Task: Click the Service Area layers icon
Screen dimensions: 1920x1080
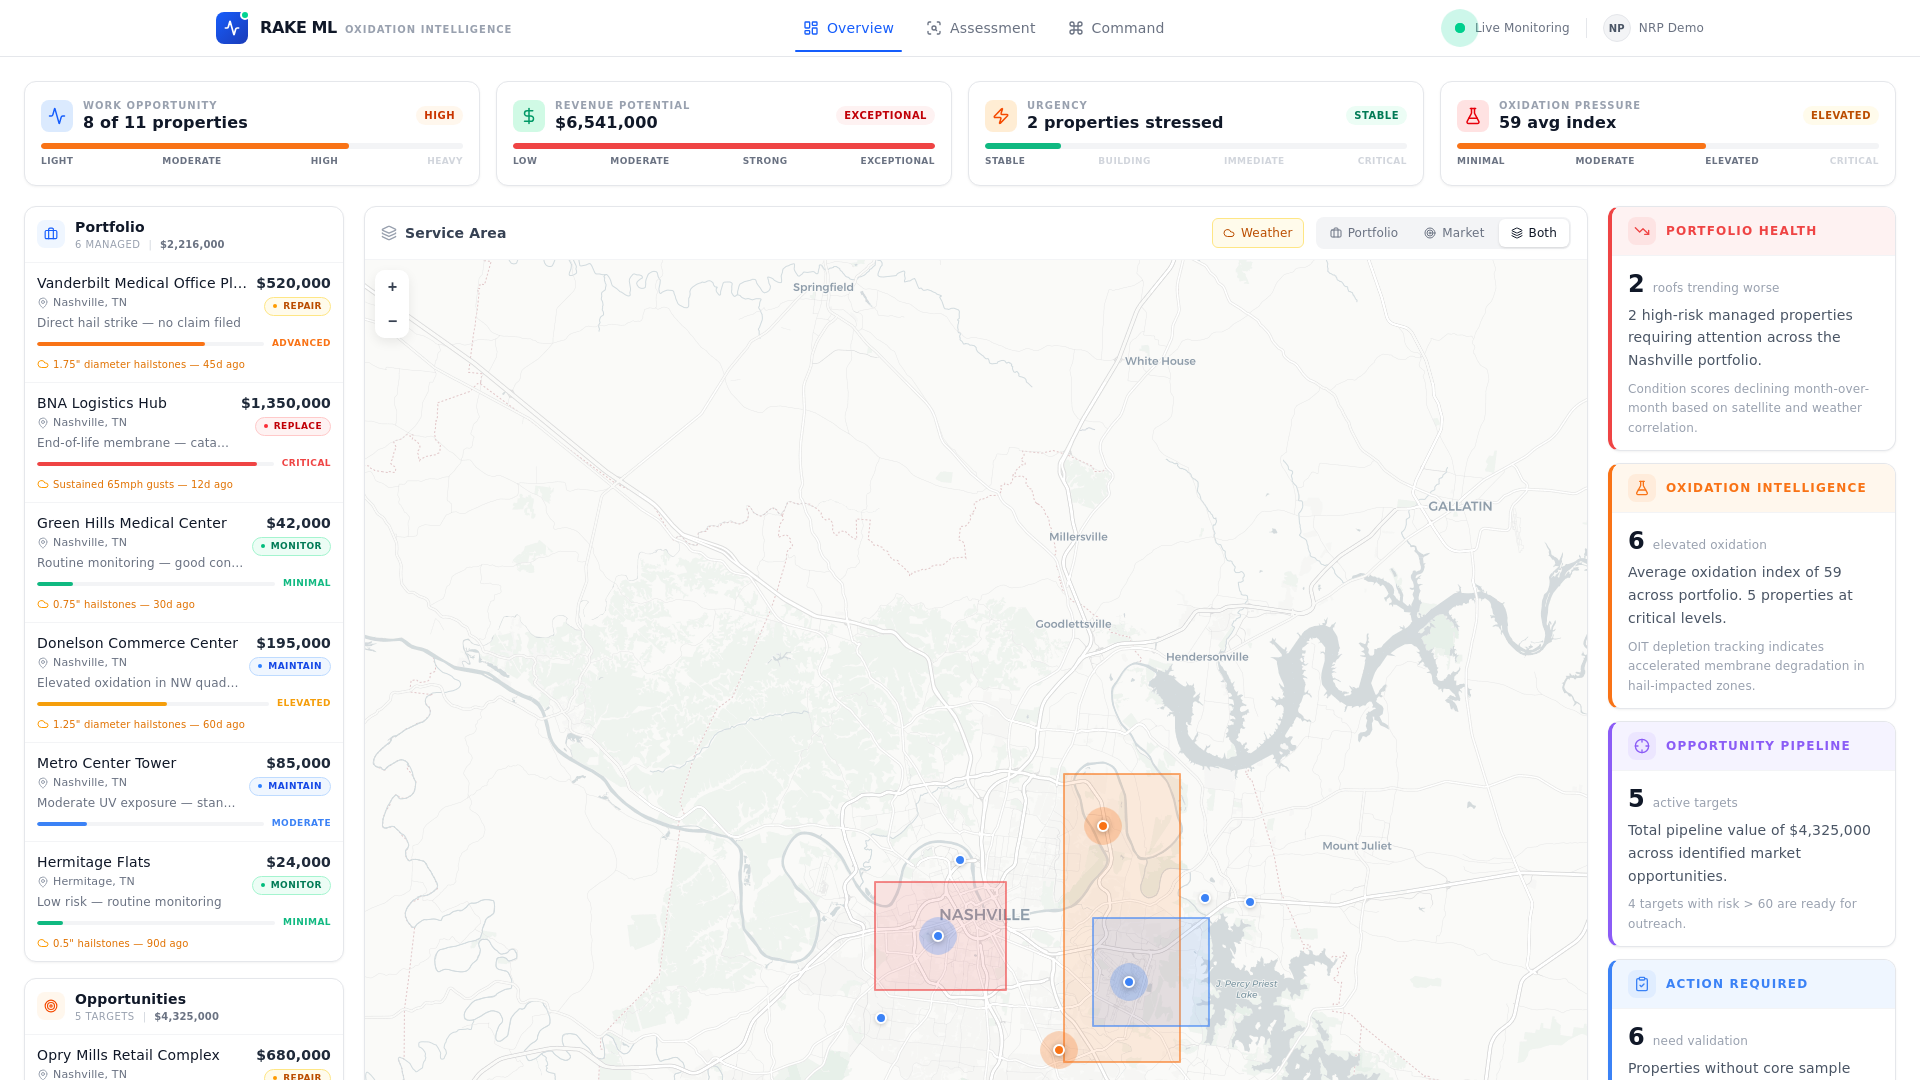Action: pyautogui.click(x=389, y=233)
